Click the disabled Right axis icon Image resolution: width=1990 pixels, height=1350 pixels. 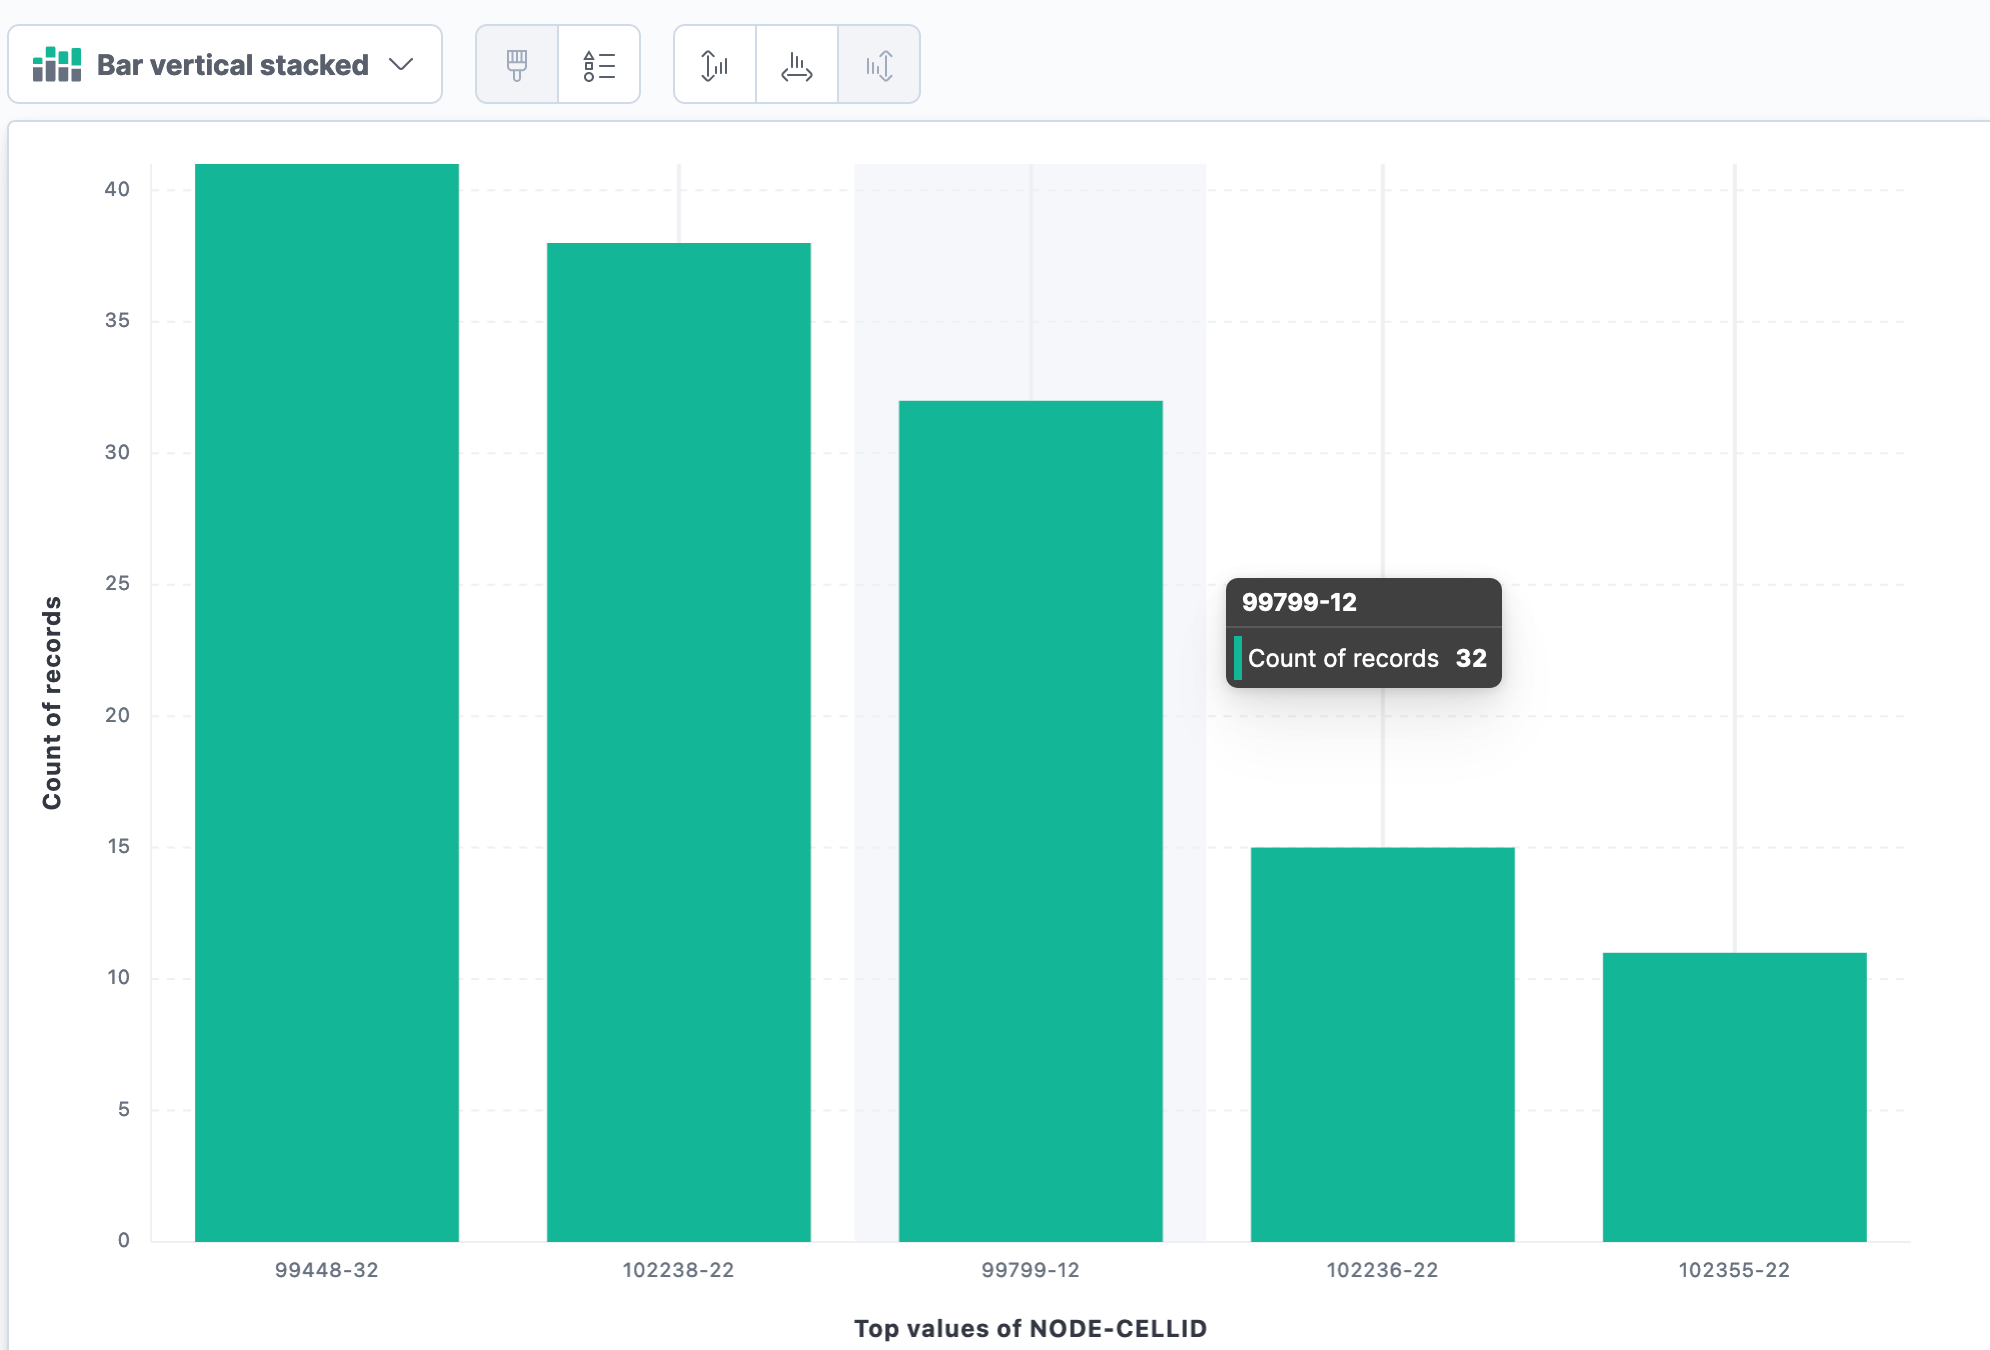879,65
